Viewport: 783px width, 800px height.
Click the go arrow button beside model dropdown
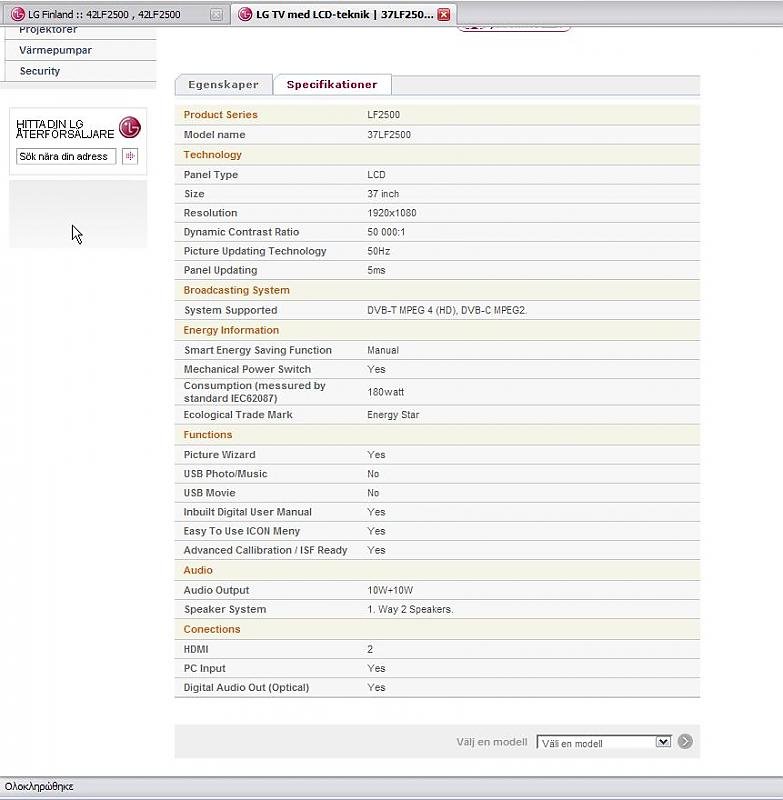[685, 741]
